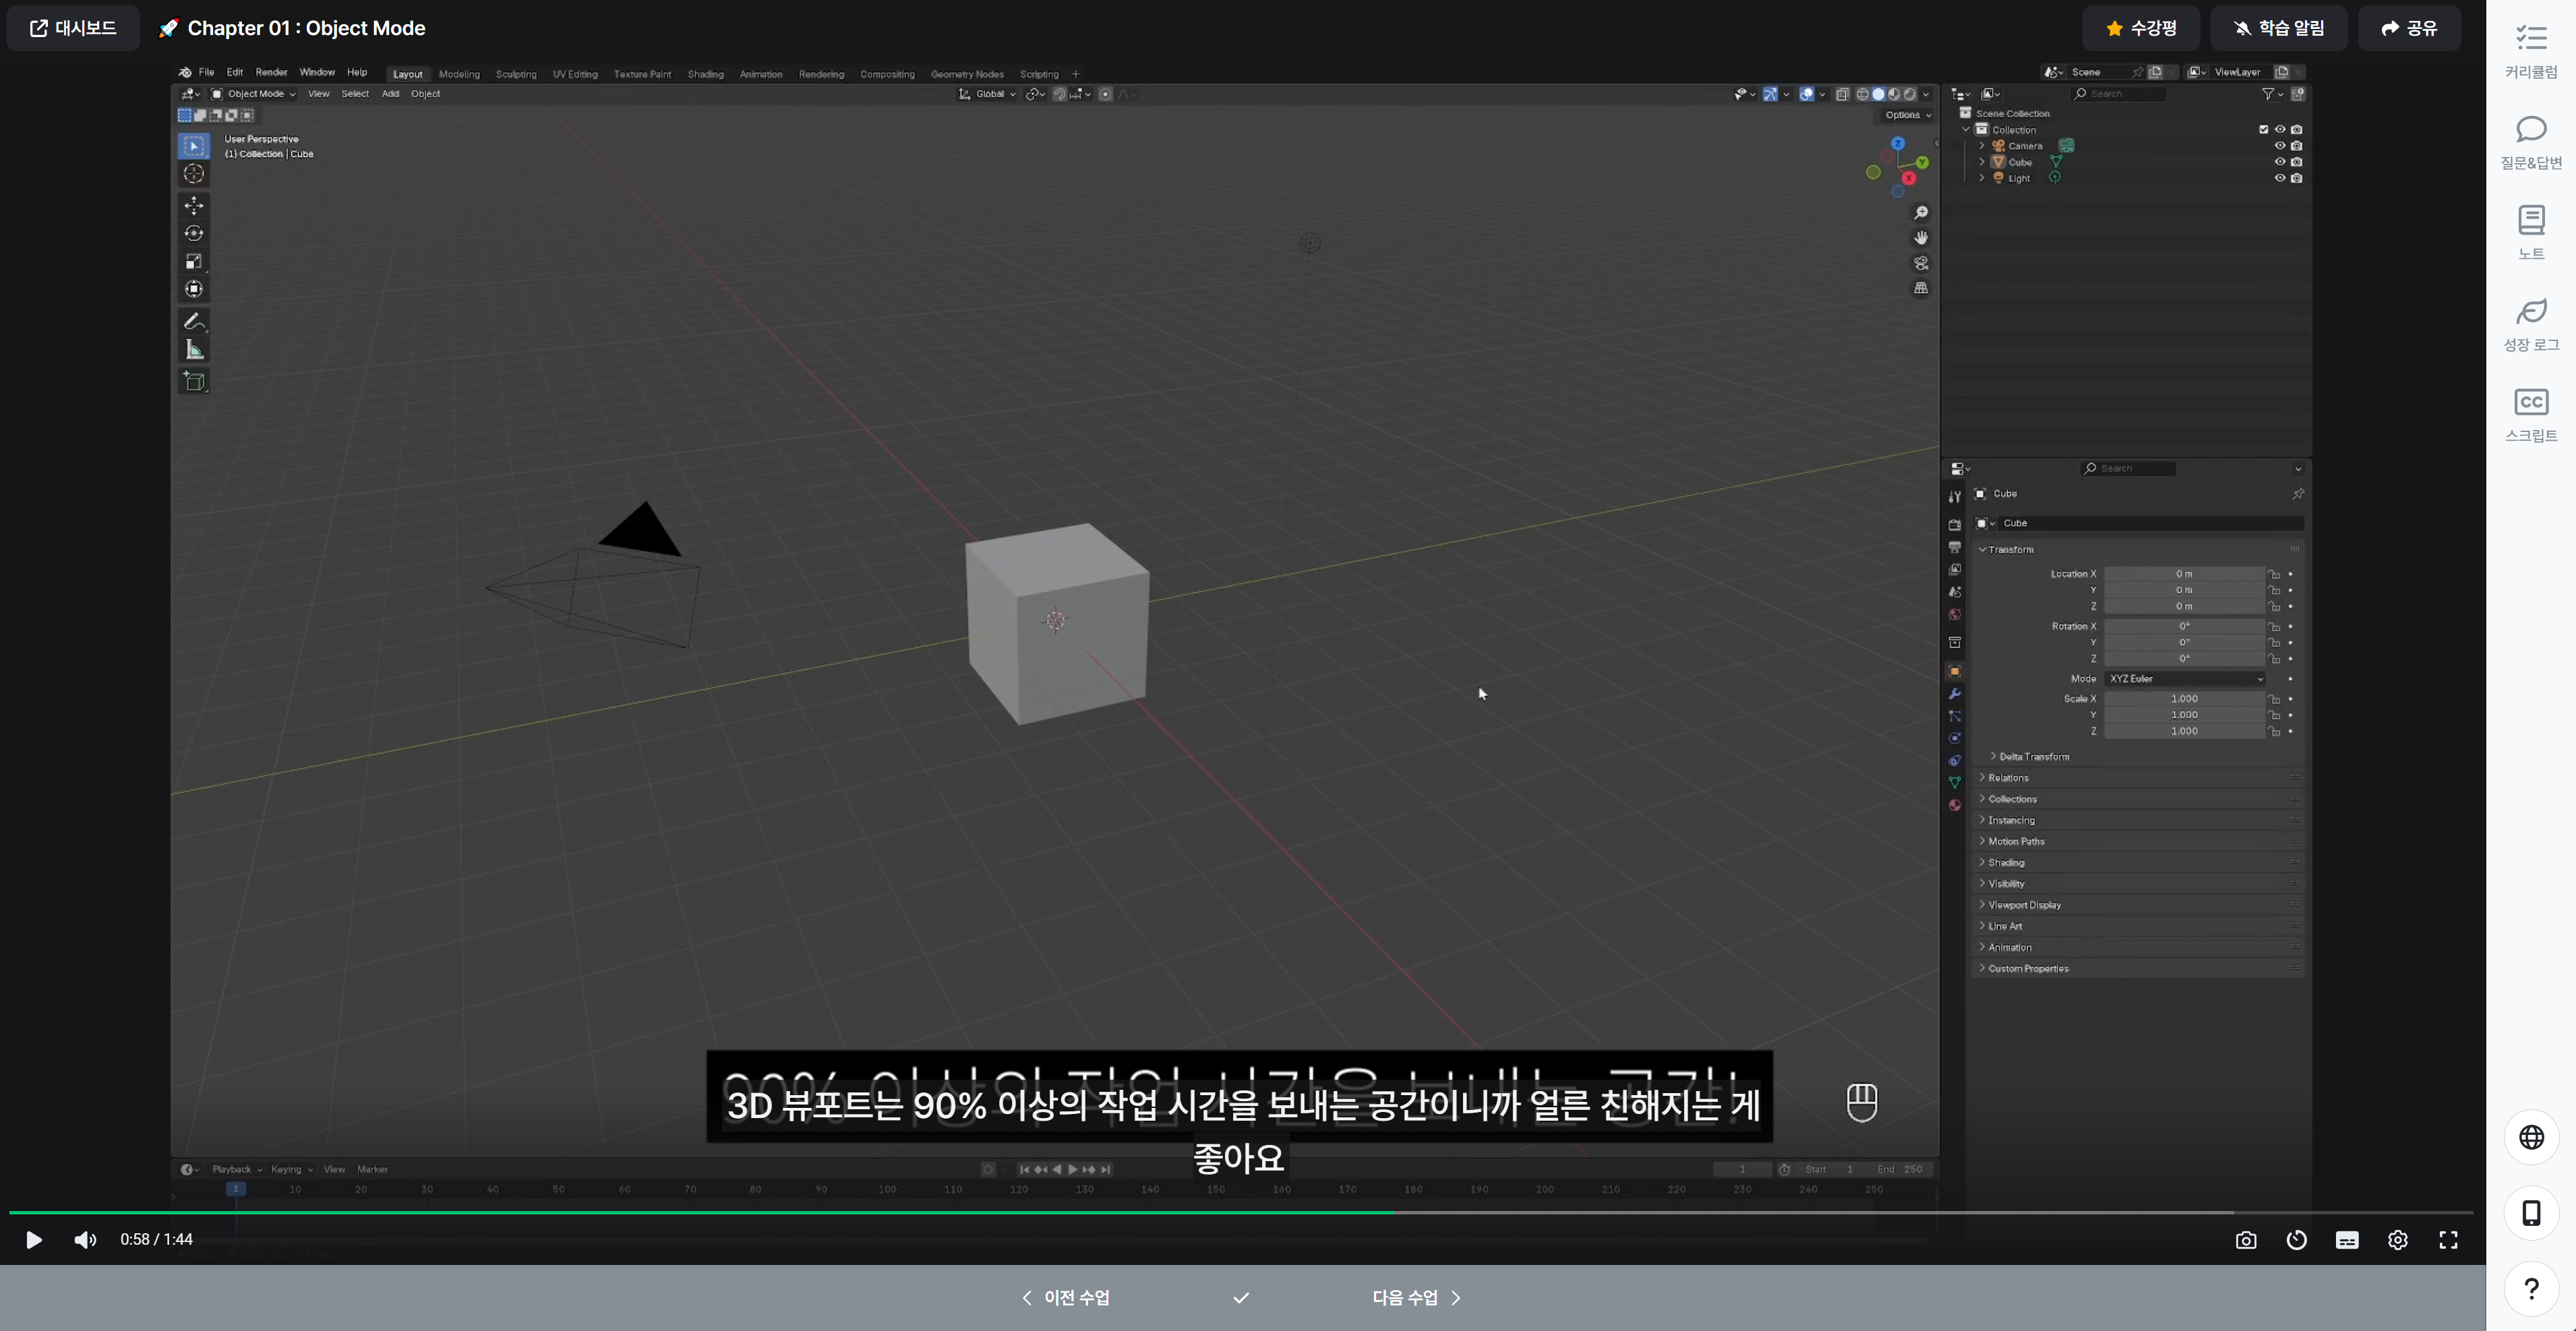Open the XYZ Euler rotation mode dropdown
This screenshot has height=1331, width=2576.
[x=2185, y=679]
